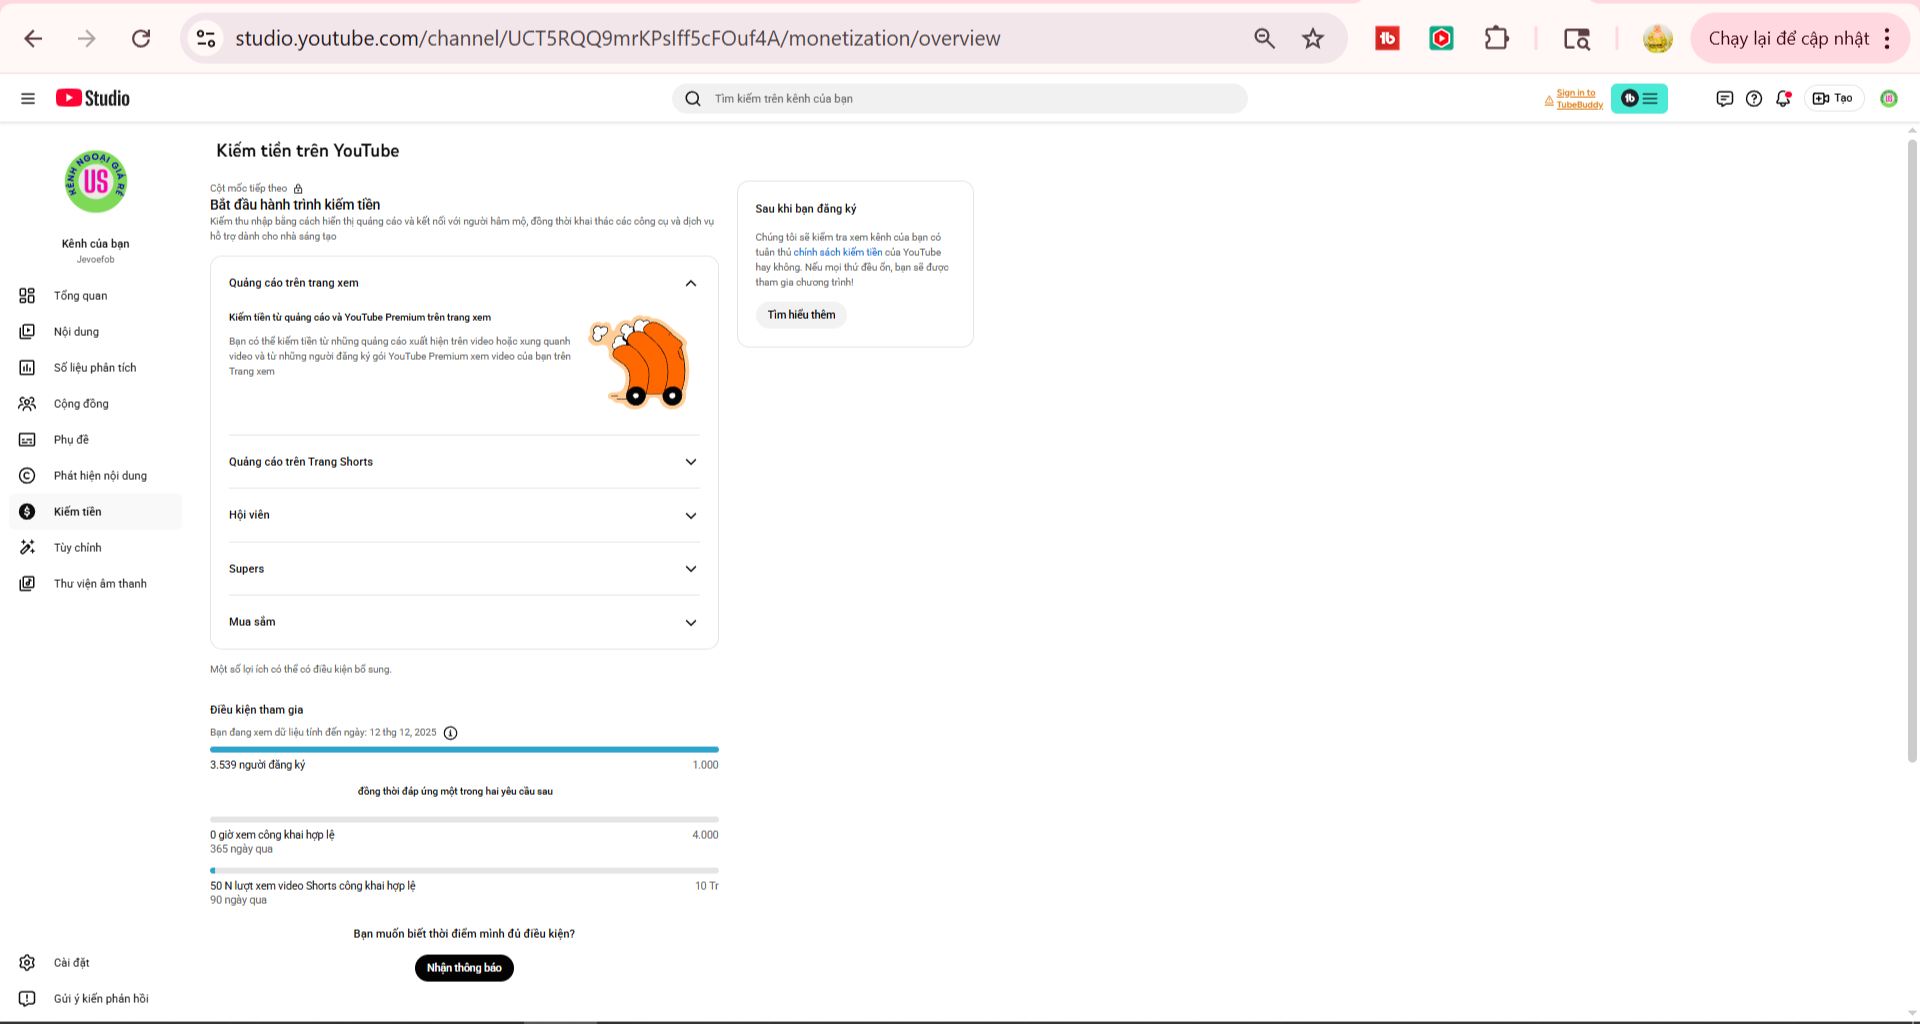Click the info icon beside data date
Viewport: 1920px width, 1024px height.
coord(451,733)
